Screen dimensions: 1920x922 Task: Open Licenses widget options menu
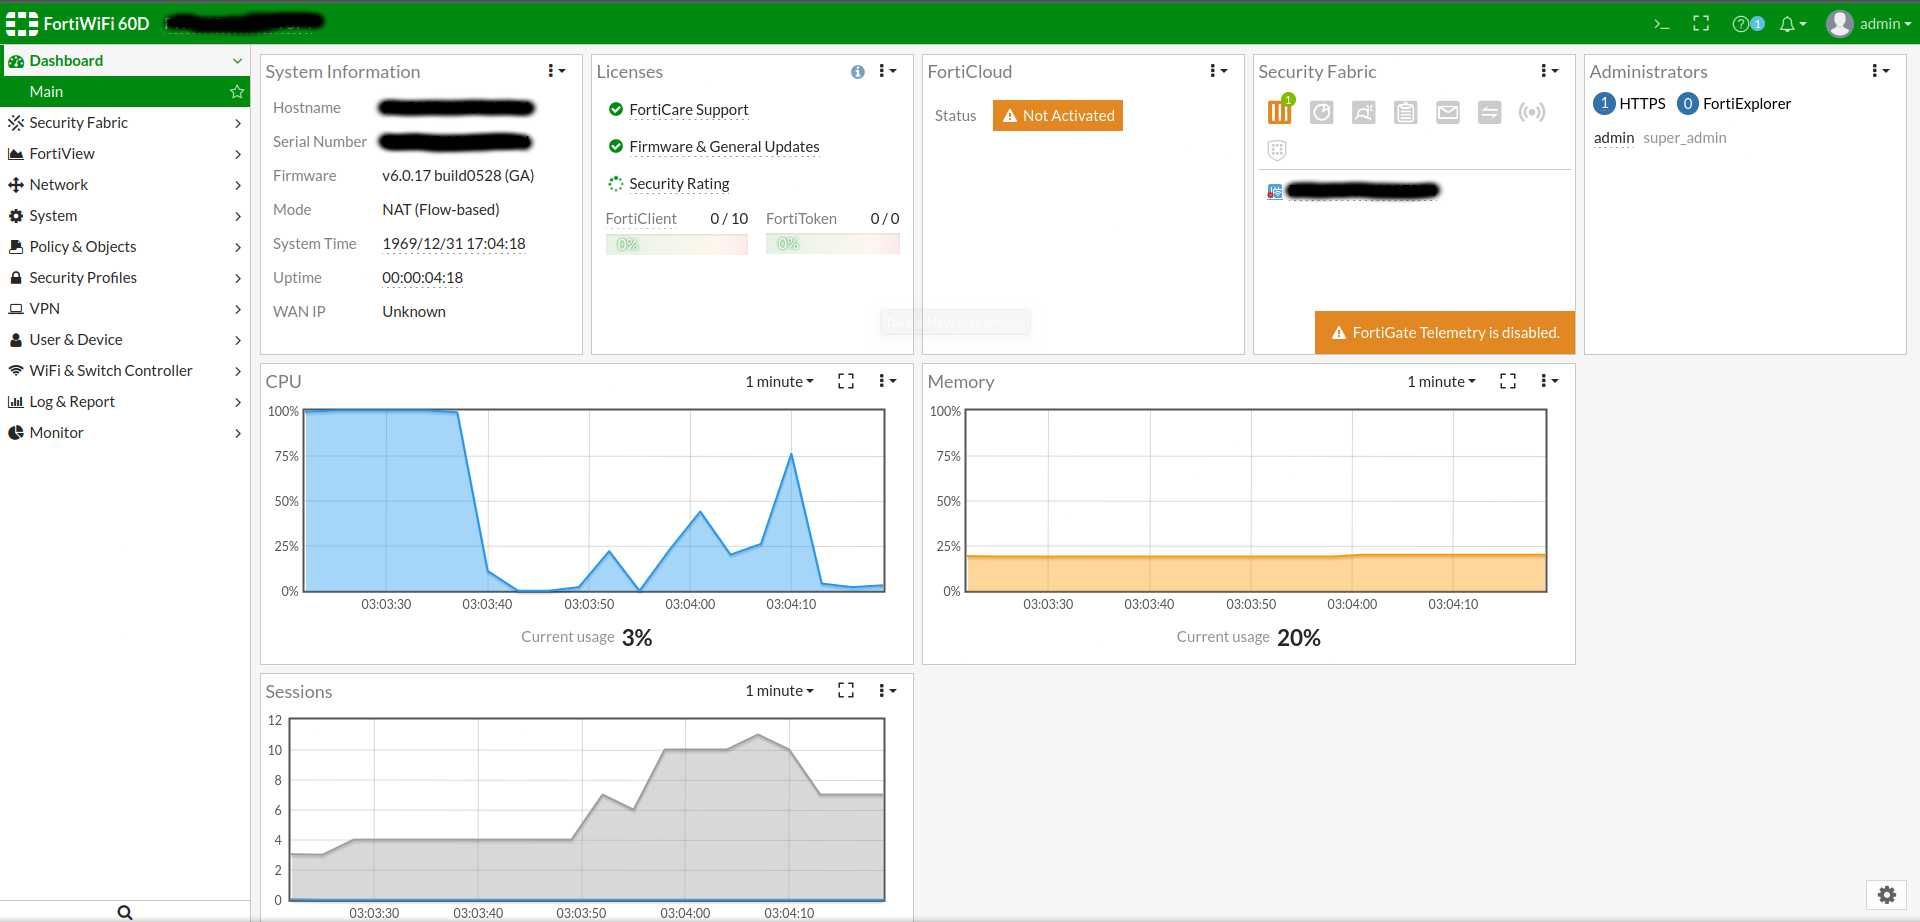coord(887,71)
